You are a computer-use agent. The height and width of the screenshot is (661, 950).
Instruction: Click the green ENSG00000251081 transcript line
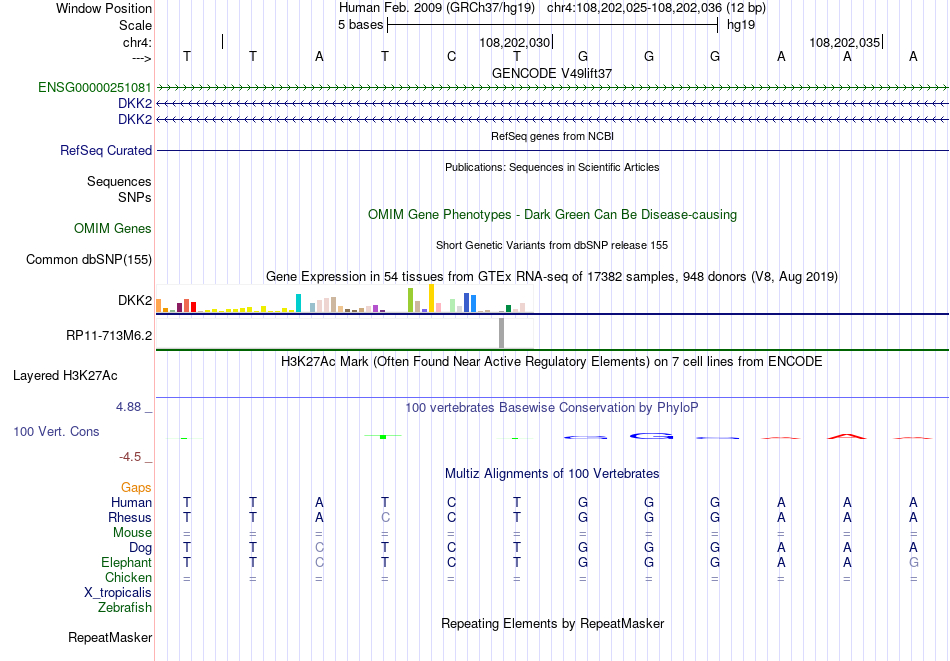552,88
